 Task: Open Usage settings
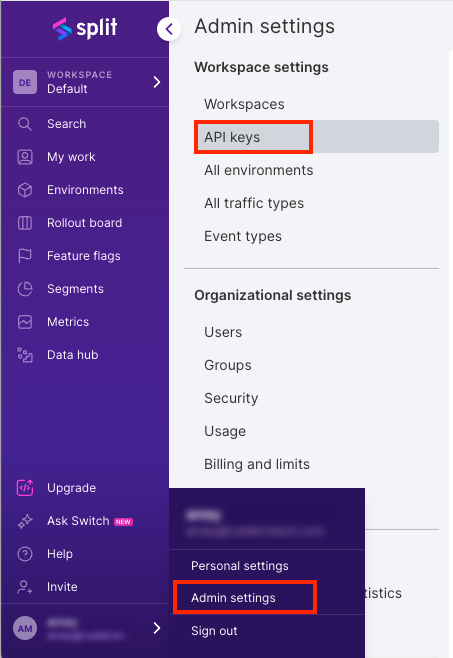(x=225, y=431)
